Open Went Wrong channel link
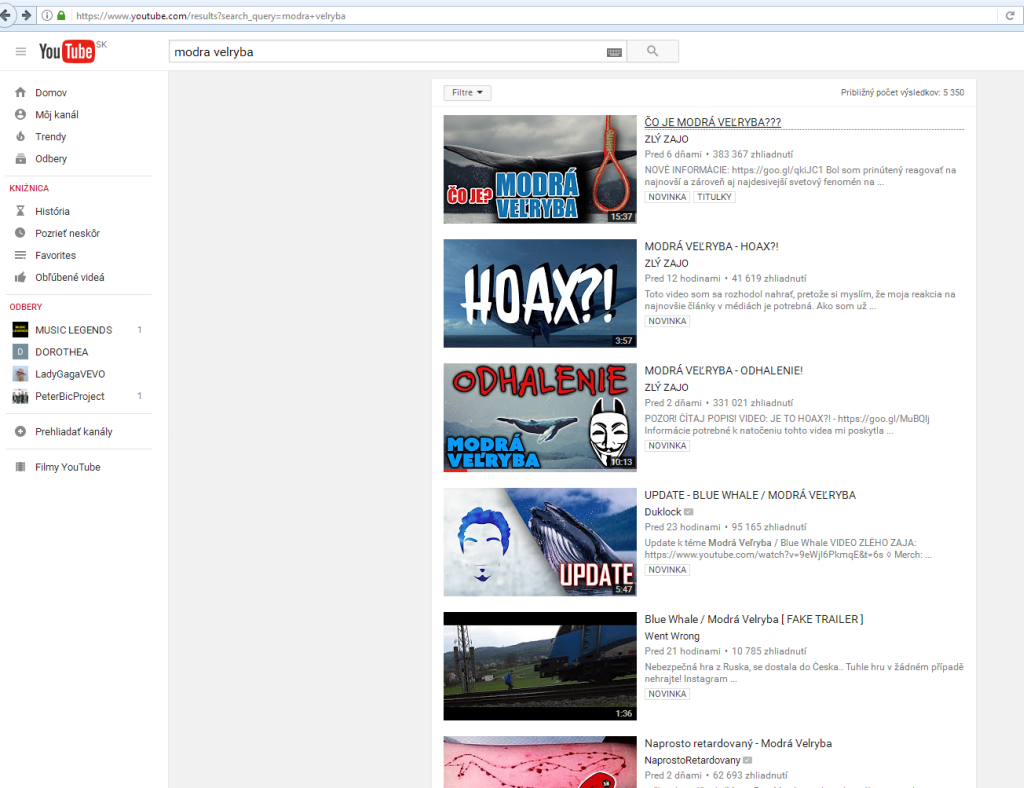The image size is (1024, 788). click(672, 636)
